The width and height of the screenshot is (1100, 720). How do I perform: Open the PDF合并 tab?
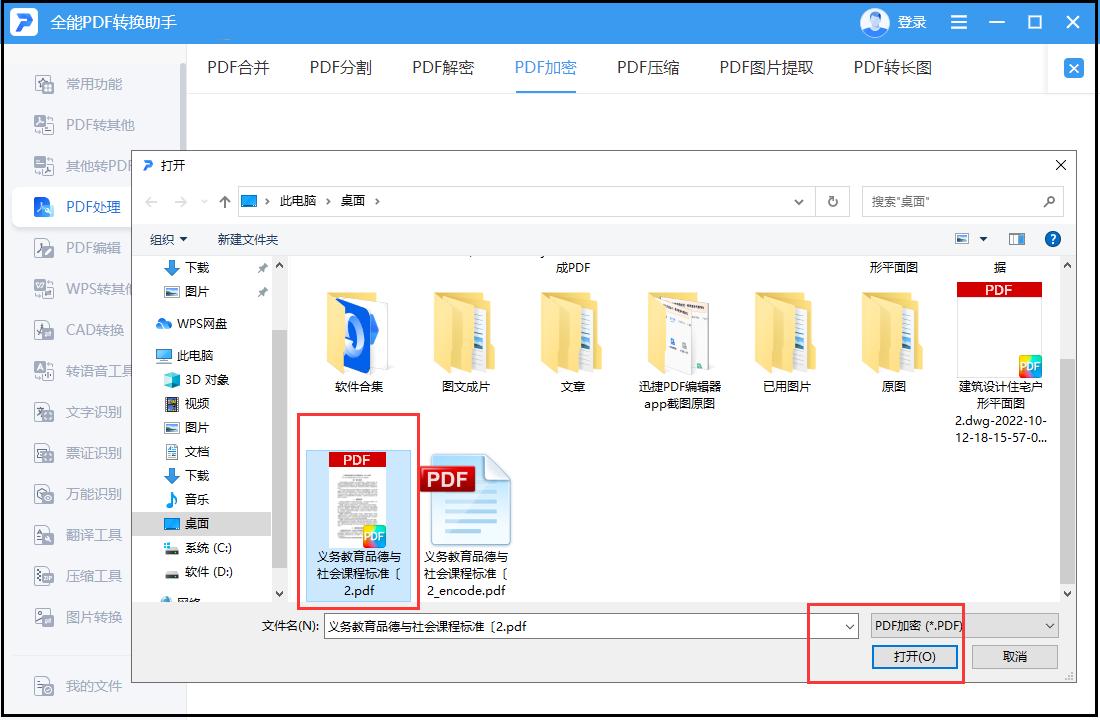click(x=238, y=67)
